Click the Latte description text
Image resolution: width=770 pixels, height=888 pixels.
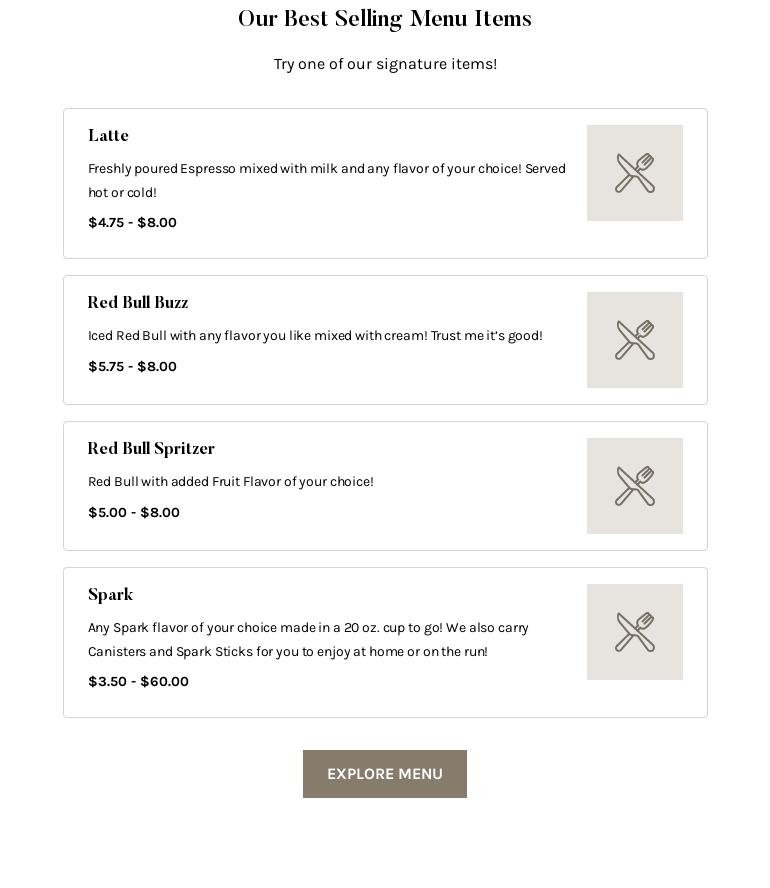[x=327, y=180]
